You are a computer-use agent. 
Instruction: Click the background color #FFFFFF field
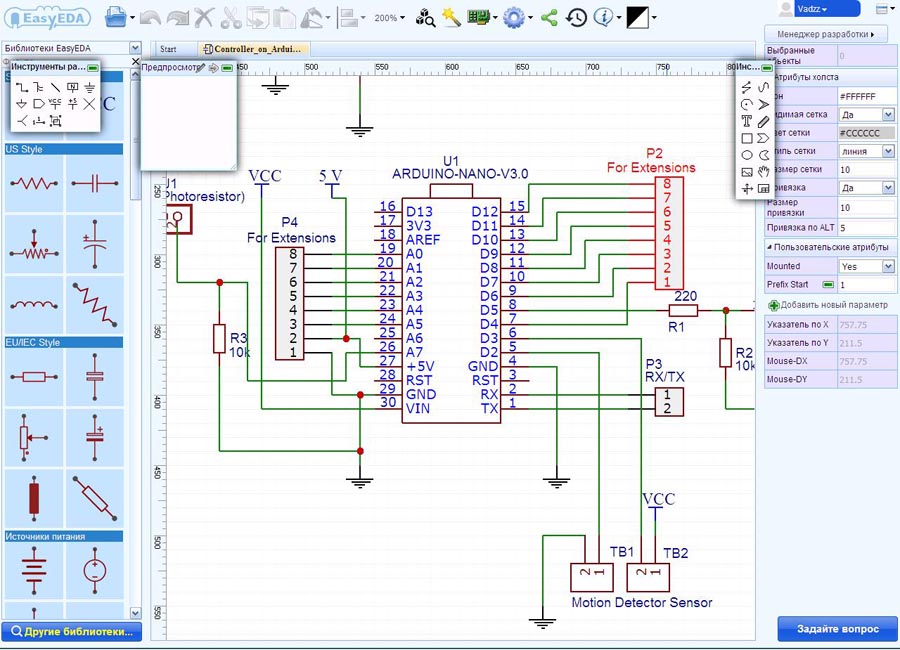[866, 96]
